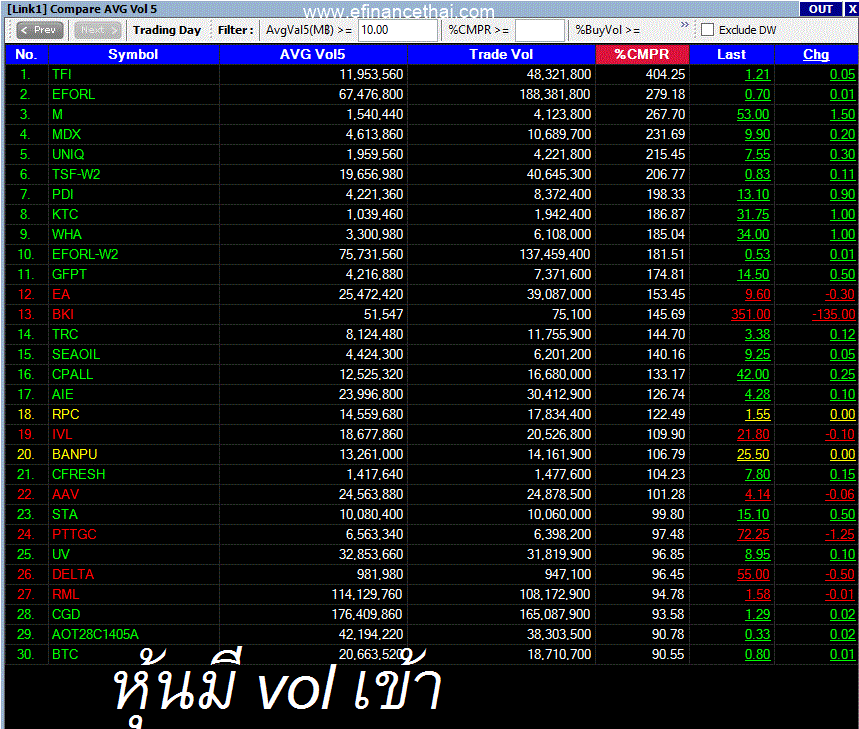Select the PDI symbol
Screen dimensions: 859x729
(x=62, y=194)
